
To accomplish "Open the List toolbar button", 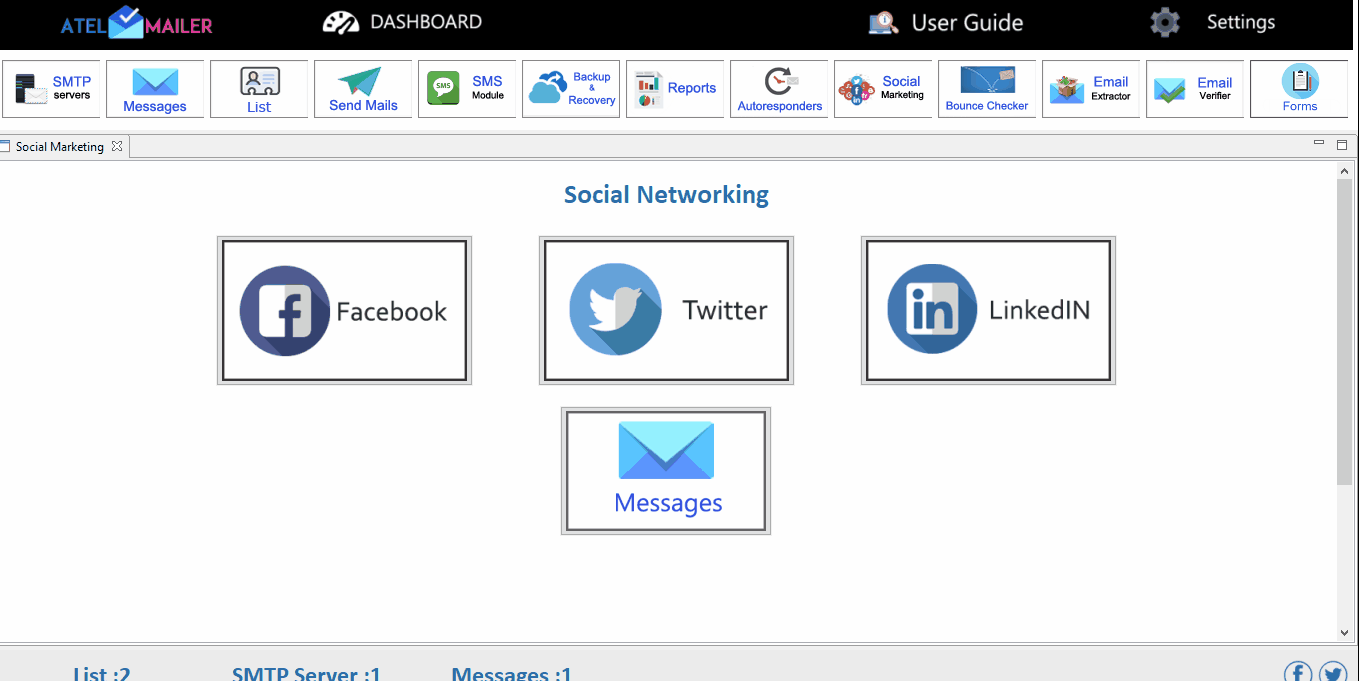I will coord(259,89).
